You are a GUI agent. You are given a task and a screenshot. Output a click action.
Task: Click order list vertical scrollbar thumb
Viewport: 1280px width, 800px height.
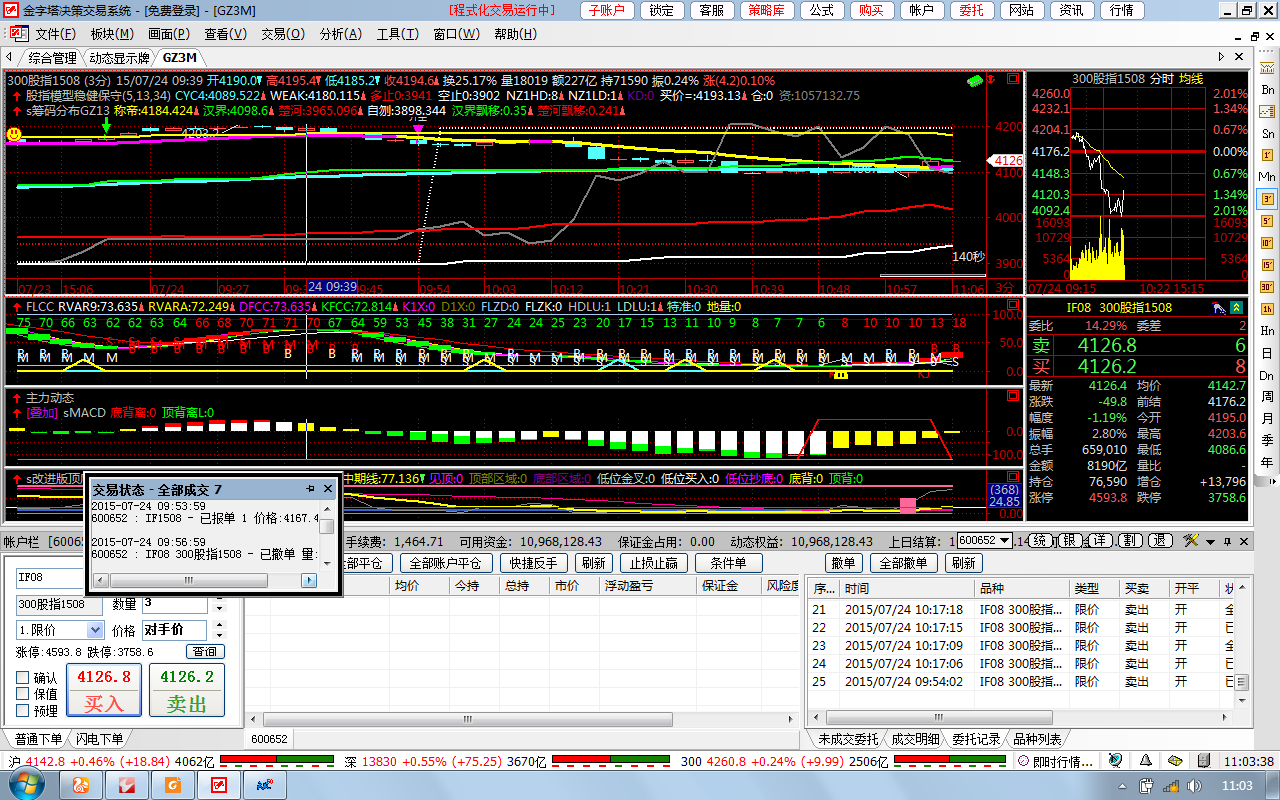(1242, 682)
